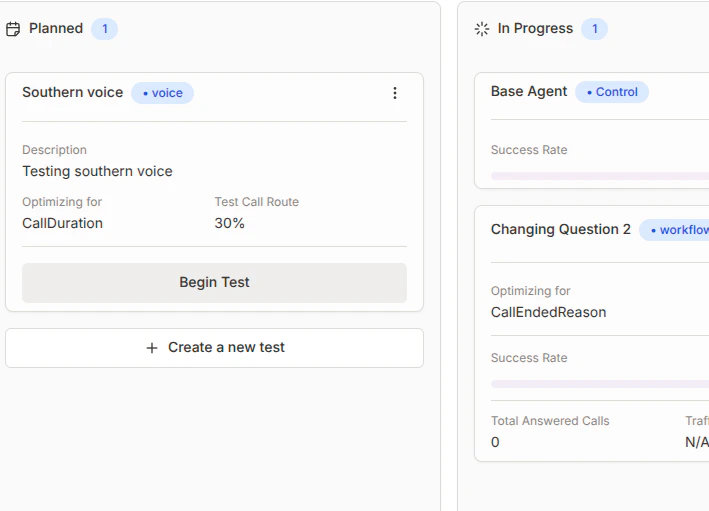The width and height of the screenshot is (709, 511).
Task: Click the In Progress column heading
Action: point(535,28)
